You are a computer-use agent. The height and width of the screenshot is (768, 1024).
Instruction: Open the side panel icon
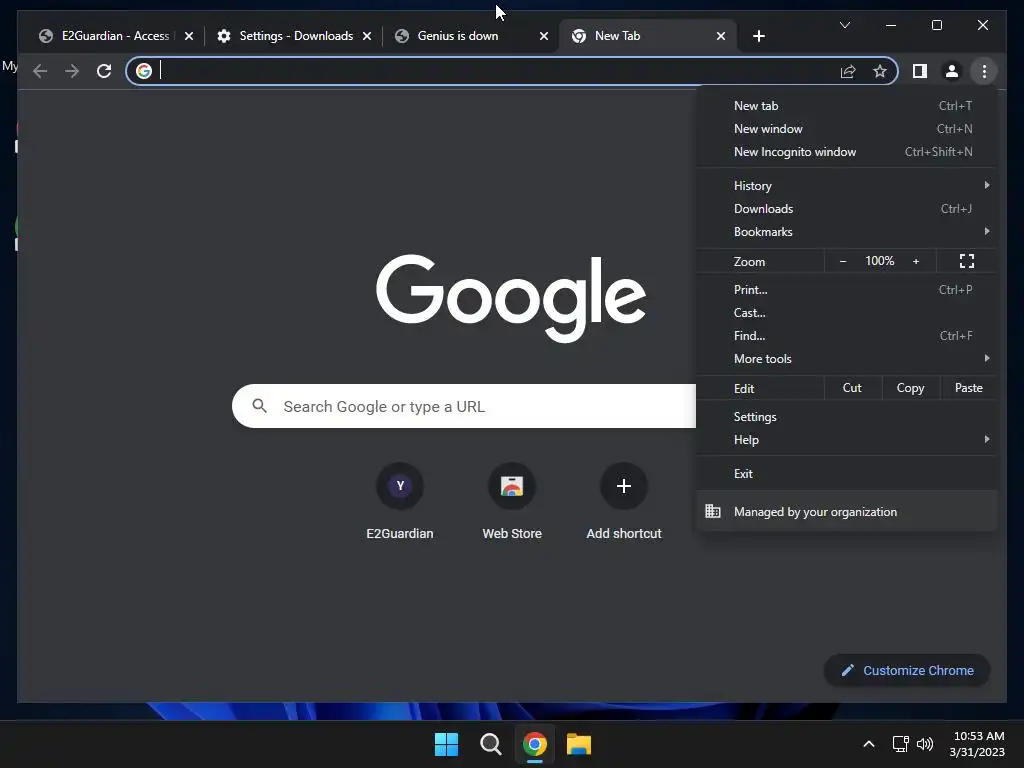pos(920,71)
